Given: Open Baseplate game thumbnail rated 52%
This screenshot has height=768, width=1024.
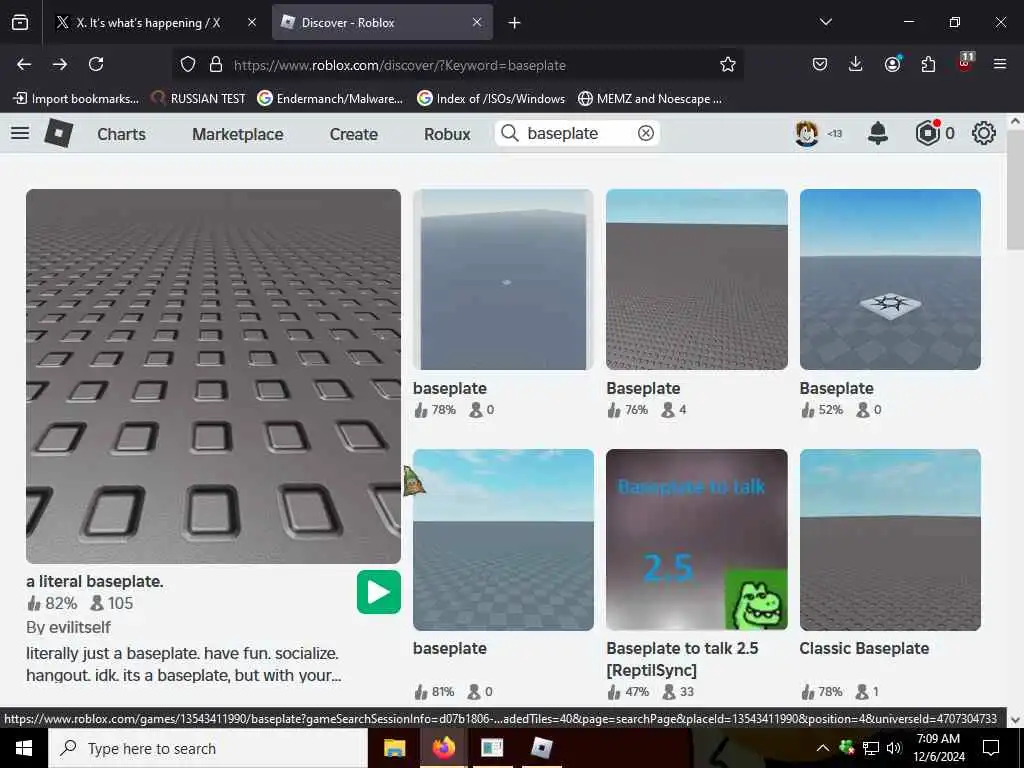Looking at the screenshot, I should coord(890,280).
